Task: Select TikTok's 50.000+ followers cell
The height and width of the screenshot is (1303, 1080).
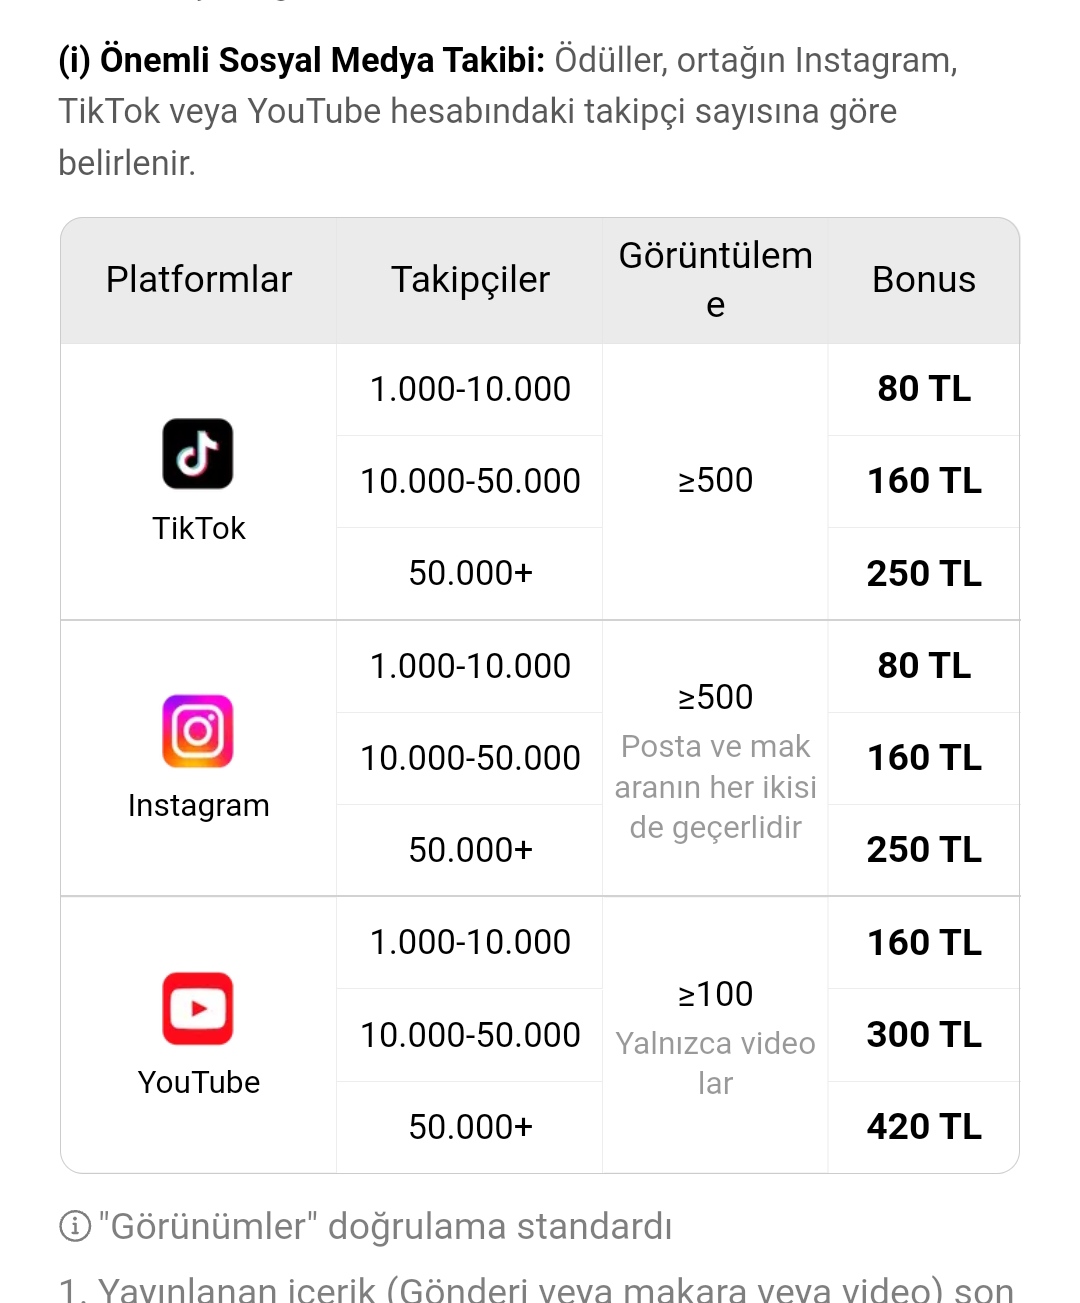Action: pyautogui.click(x=470, y=573)
